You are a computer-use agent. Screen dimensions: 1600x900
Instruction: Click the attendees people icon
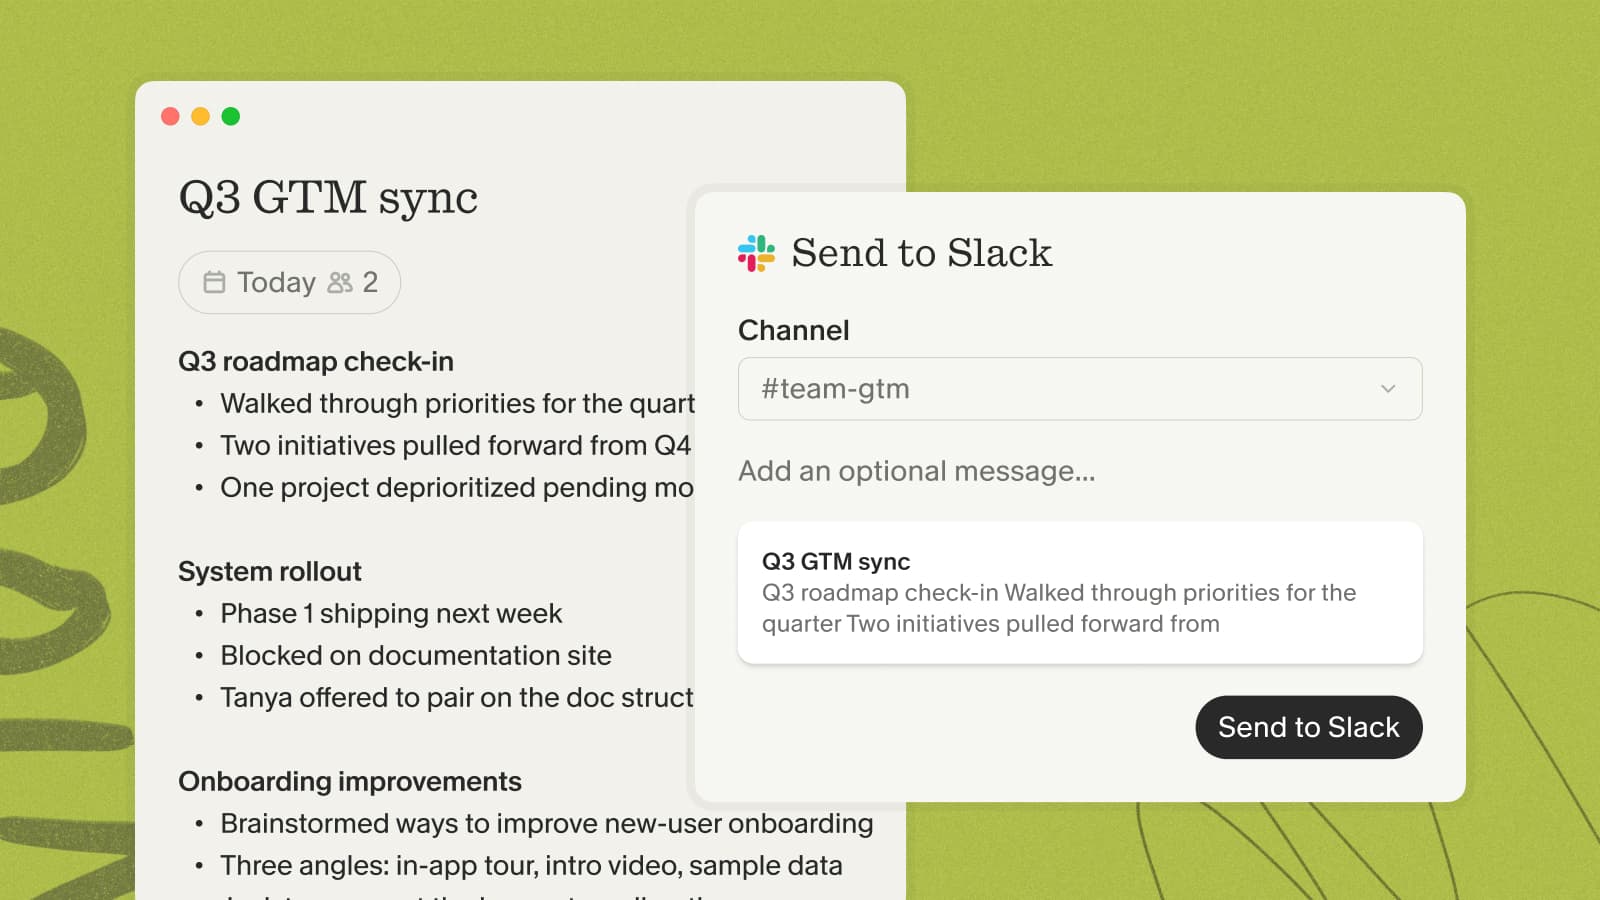340,283
